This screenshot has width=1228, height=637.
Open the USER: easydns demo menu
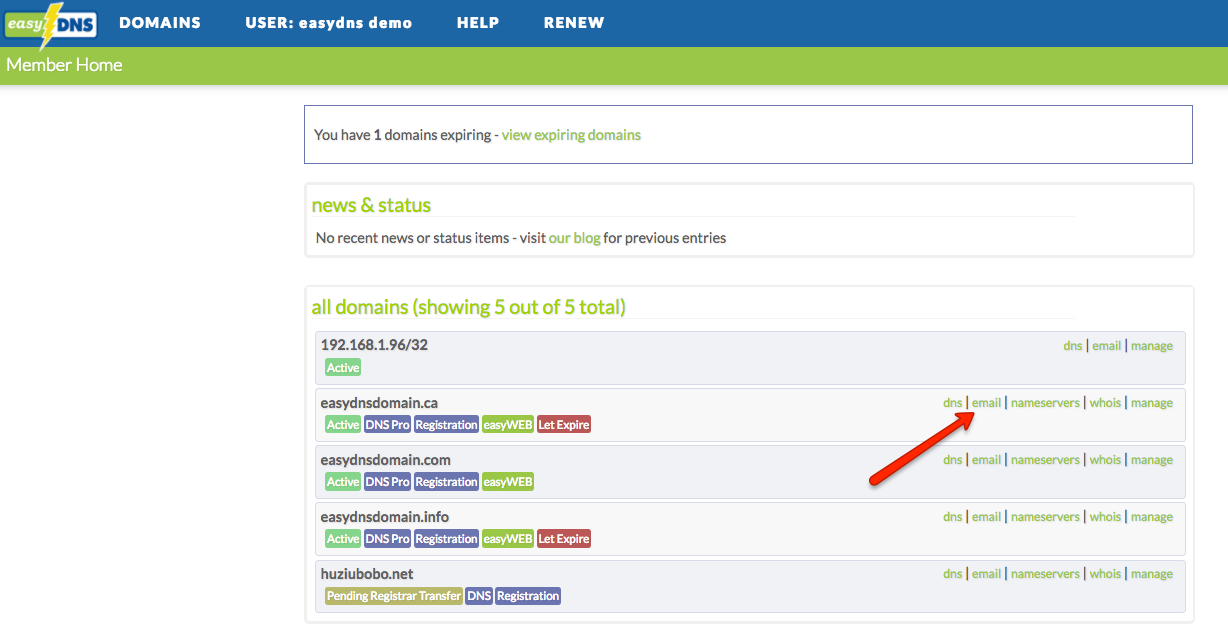click(329, 23)
